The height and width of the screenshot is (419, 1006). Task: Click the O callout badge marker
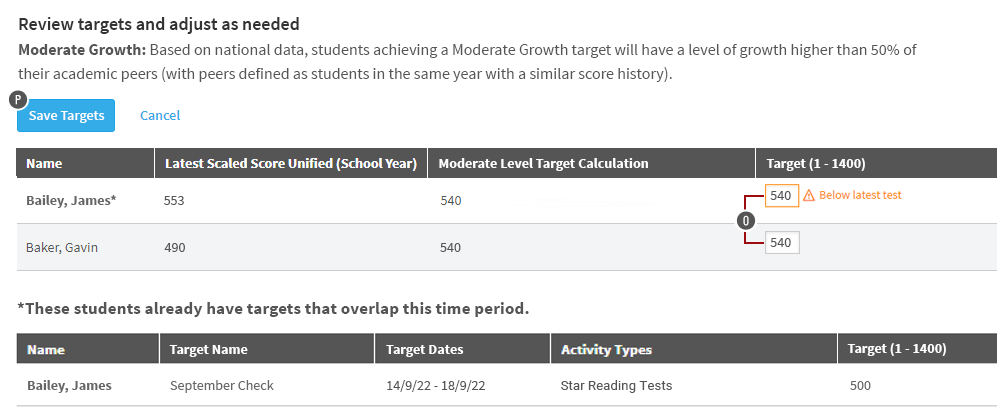746,221
